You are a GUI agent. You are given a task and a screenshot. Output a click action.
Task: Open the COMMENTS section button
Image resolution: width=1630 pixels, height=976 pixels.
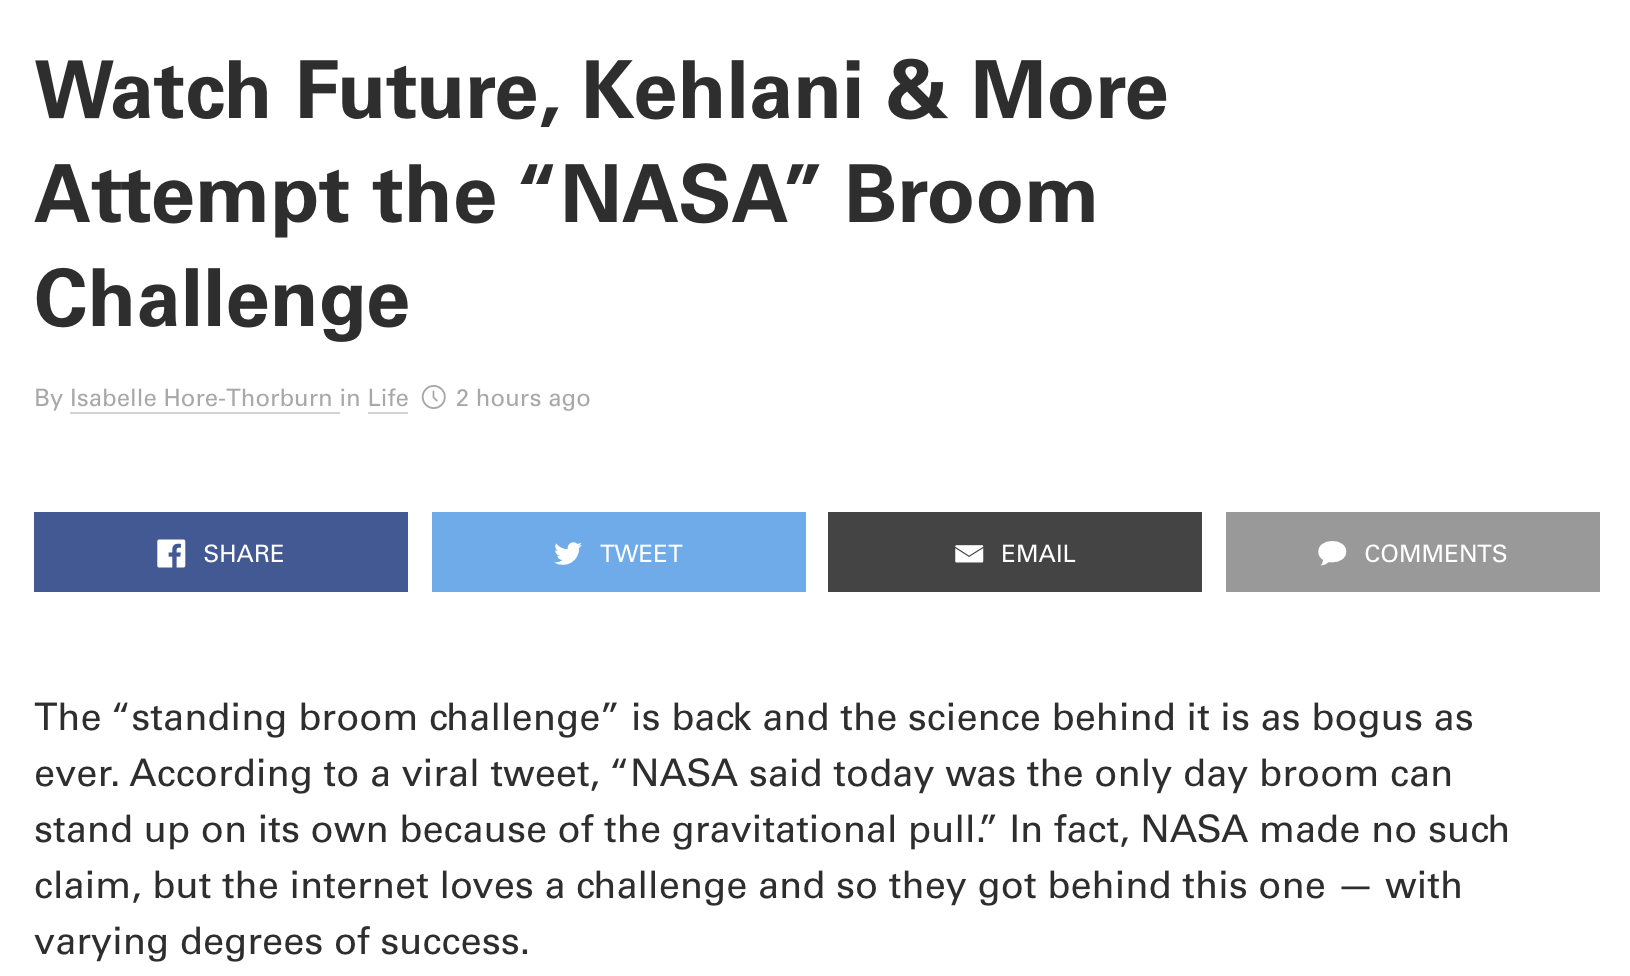click(x=1413, y=553)
